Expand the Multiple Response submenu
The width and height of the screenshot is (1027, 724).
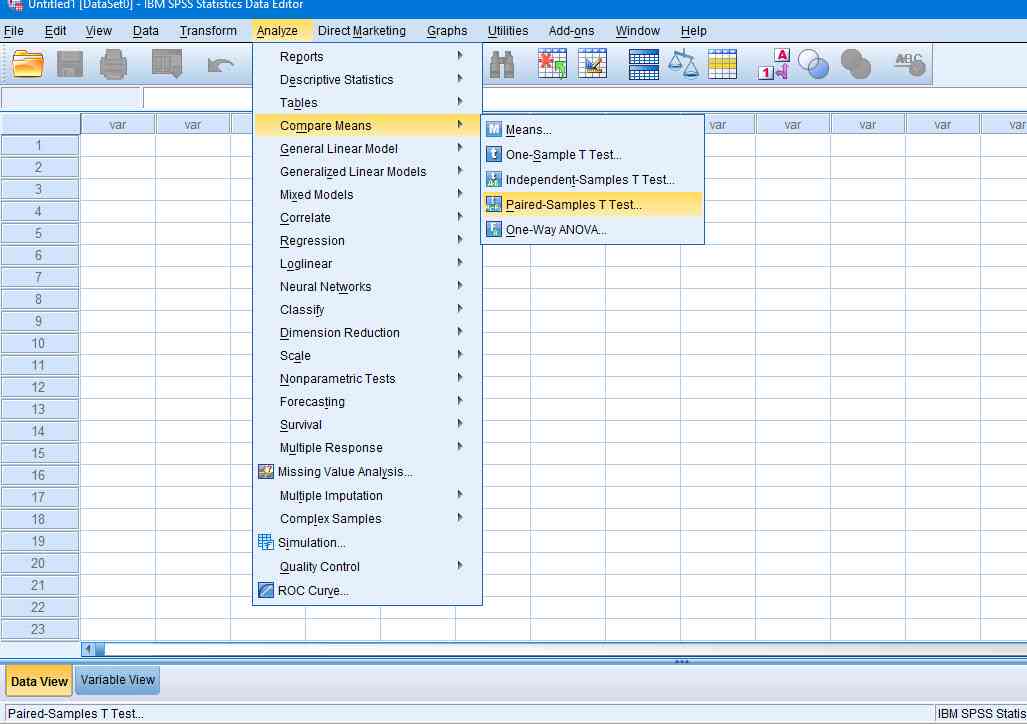coord(367,448)
